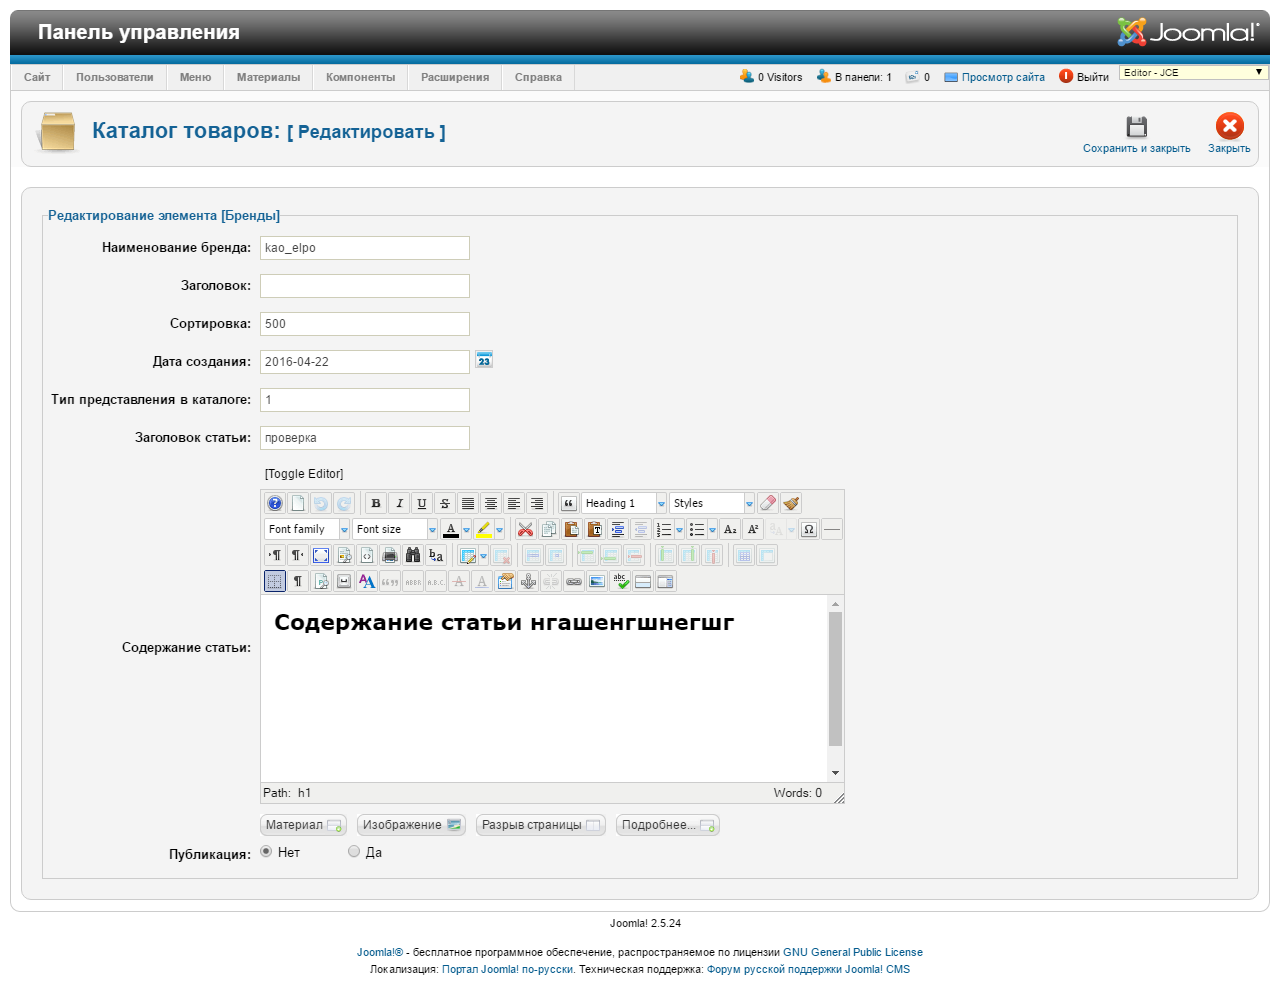
Task: Click the New Document icon in editor
Action: pyautogui.click(x=298, y=503)
